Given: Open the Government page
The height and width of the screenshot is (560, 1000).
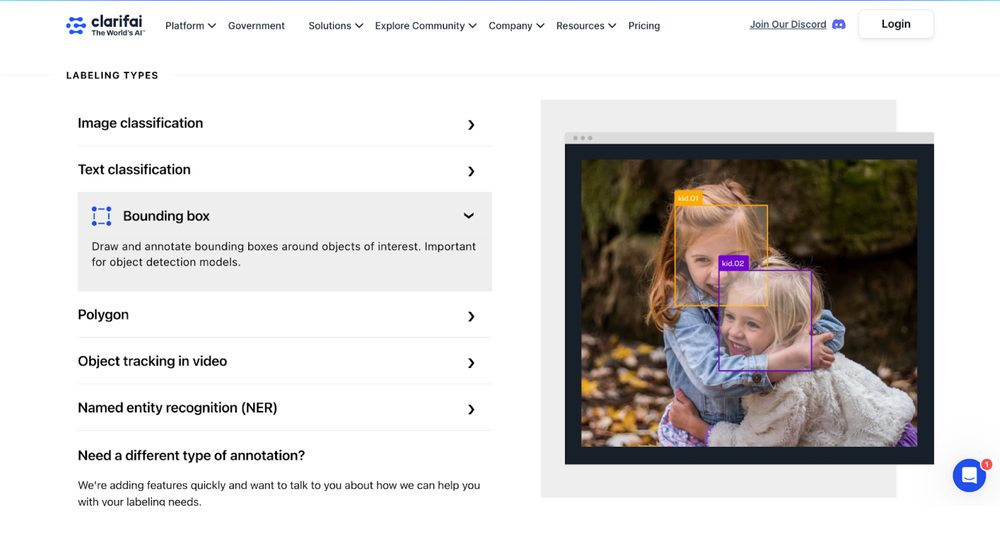Looking at the screenshot, I should 256,26.
